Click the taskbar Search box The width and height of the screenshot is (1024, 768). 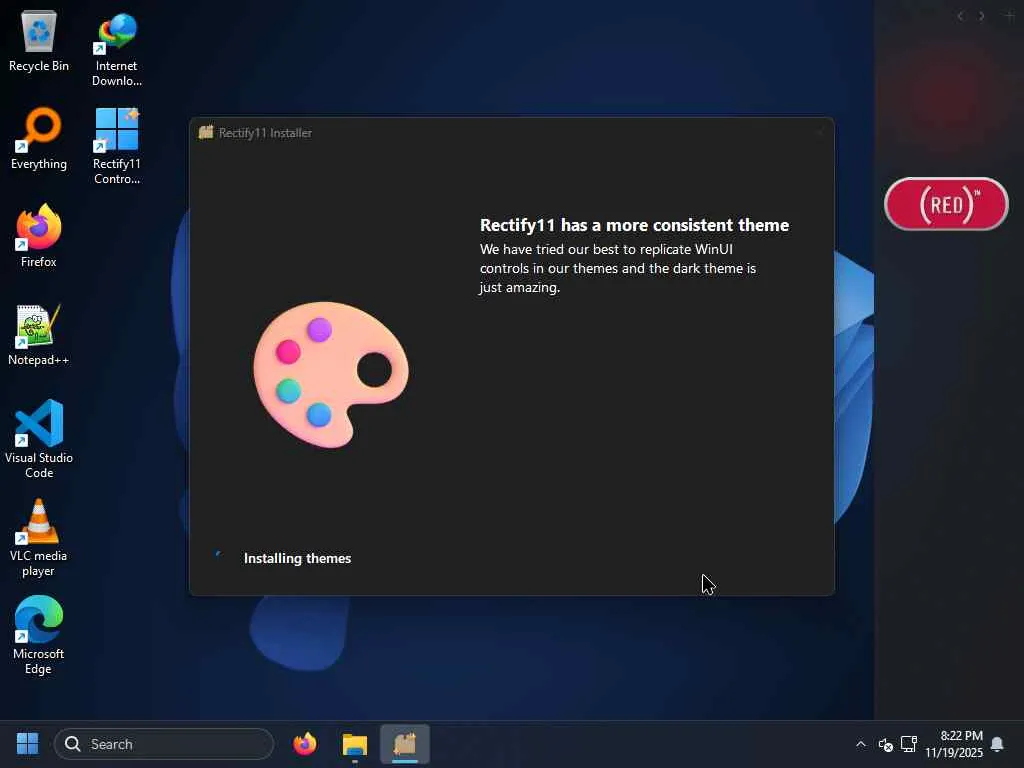click(x=164, y=744)
